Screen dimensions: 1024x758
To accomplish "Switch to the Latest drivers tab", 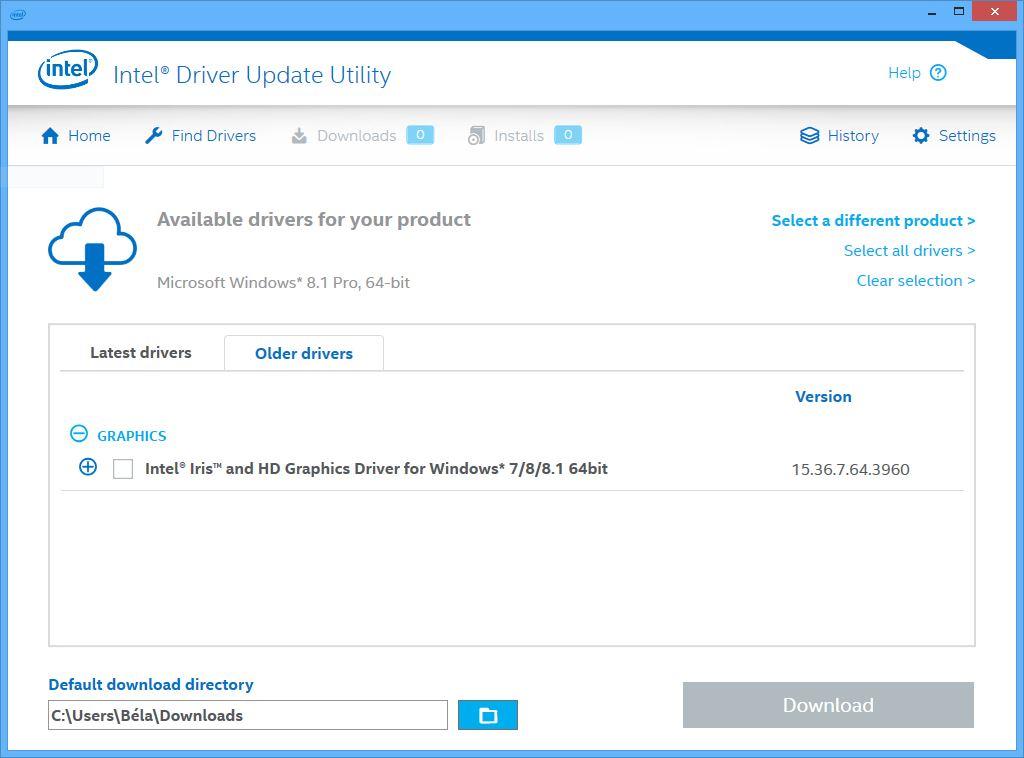I will pyautogui.click(x=141, y=353).
